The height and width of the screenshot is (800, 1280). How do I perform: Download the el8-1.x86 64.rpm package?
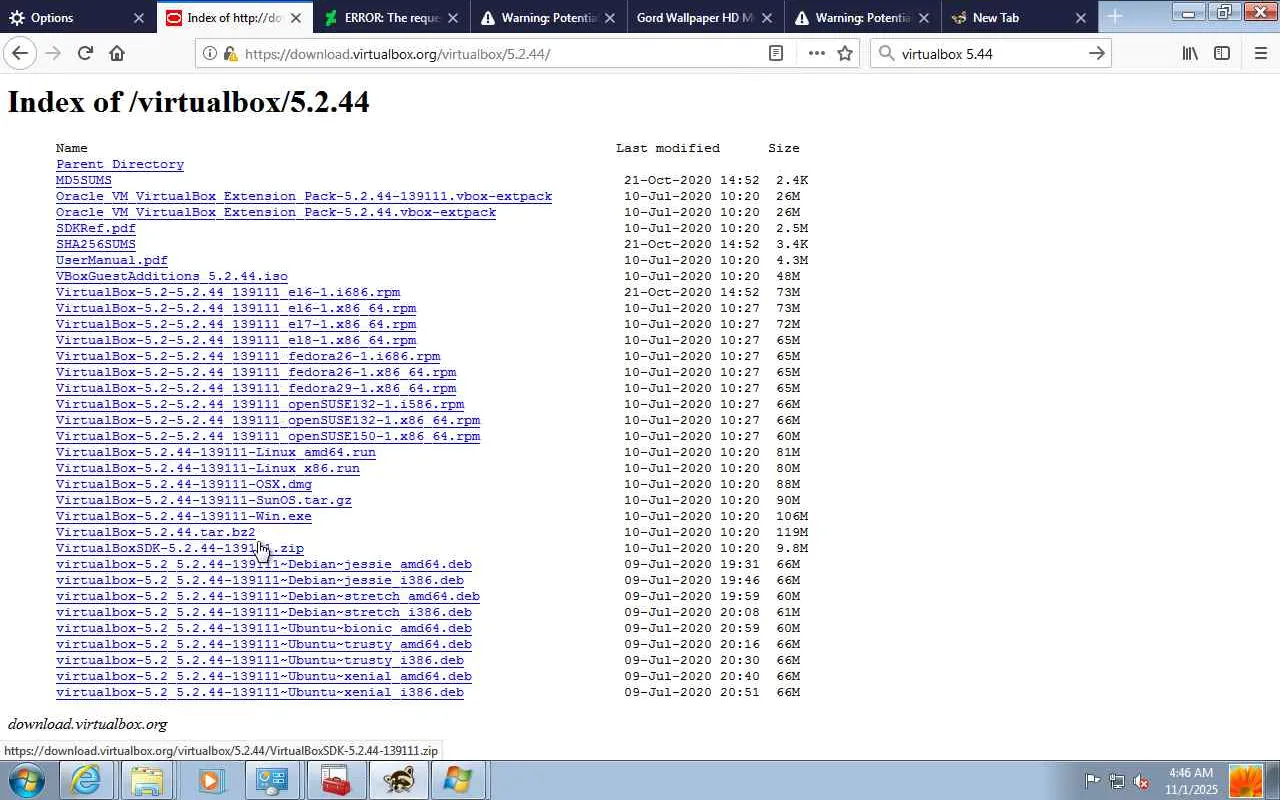coord(236,340)
